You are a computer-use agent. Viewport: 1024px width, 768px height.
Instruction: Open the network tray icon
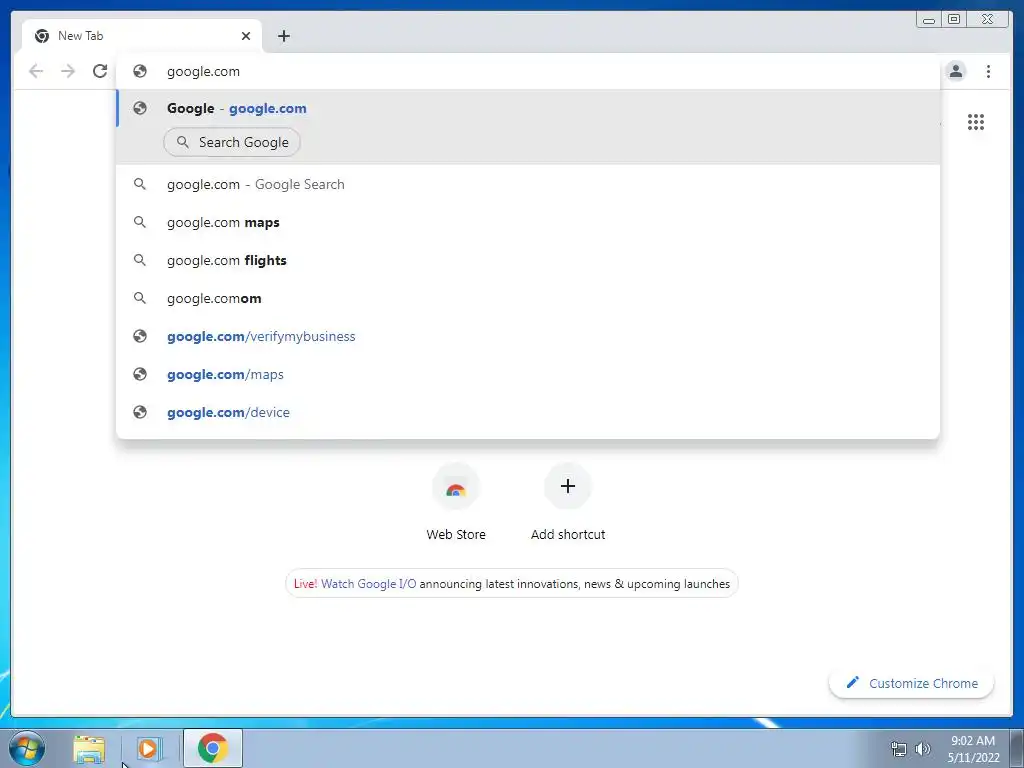[x=899, y=749]
